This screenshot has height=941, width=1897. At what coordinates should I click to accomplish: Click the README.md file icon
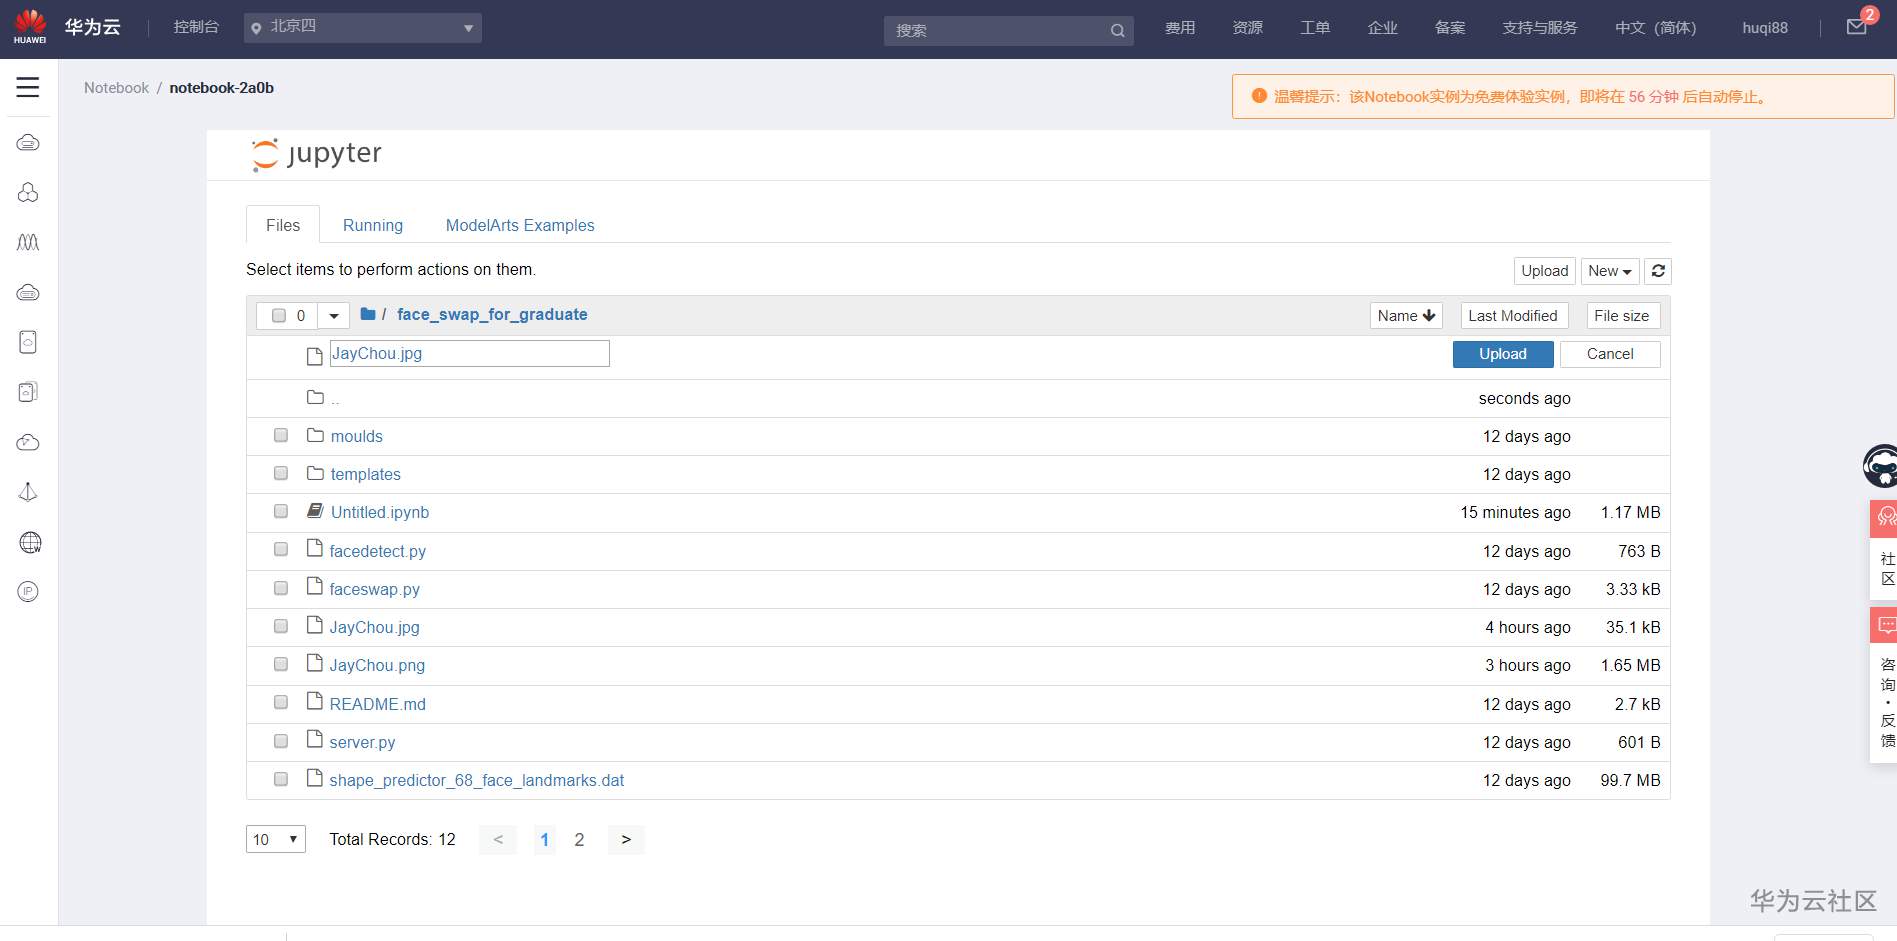click(314, 702)
